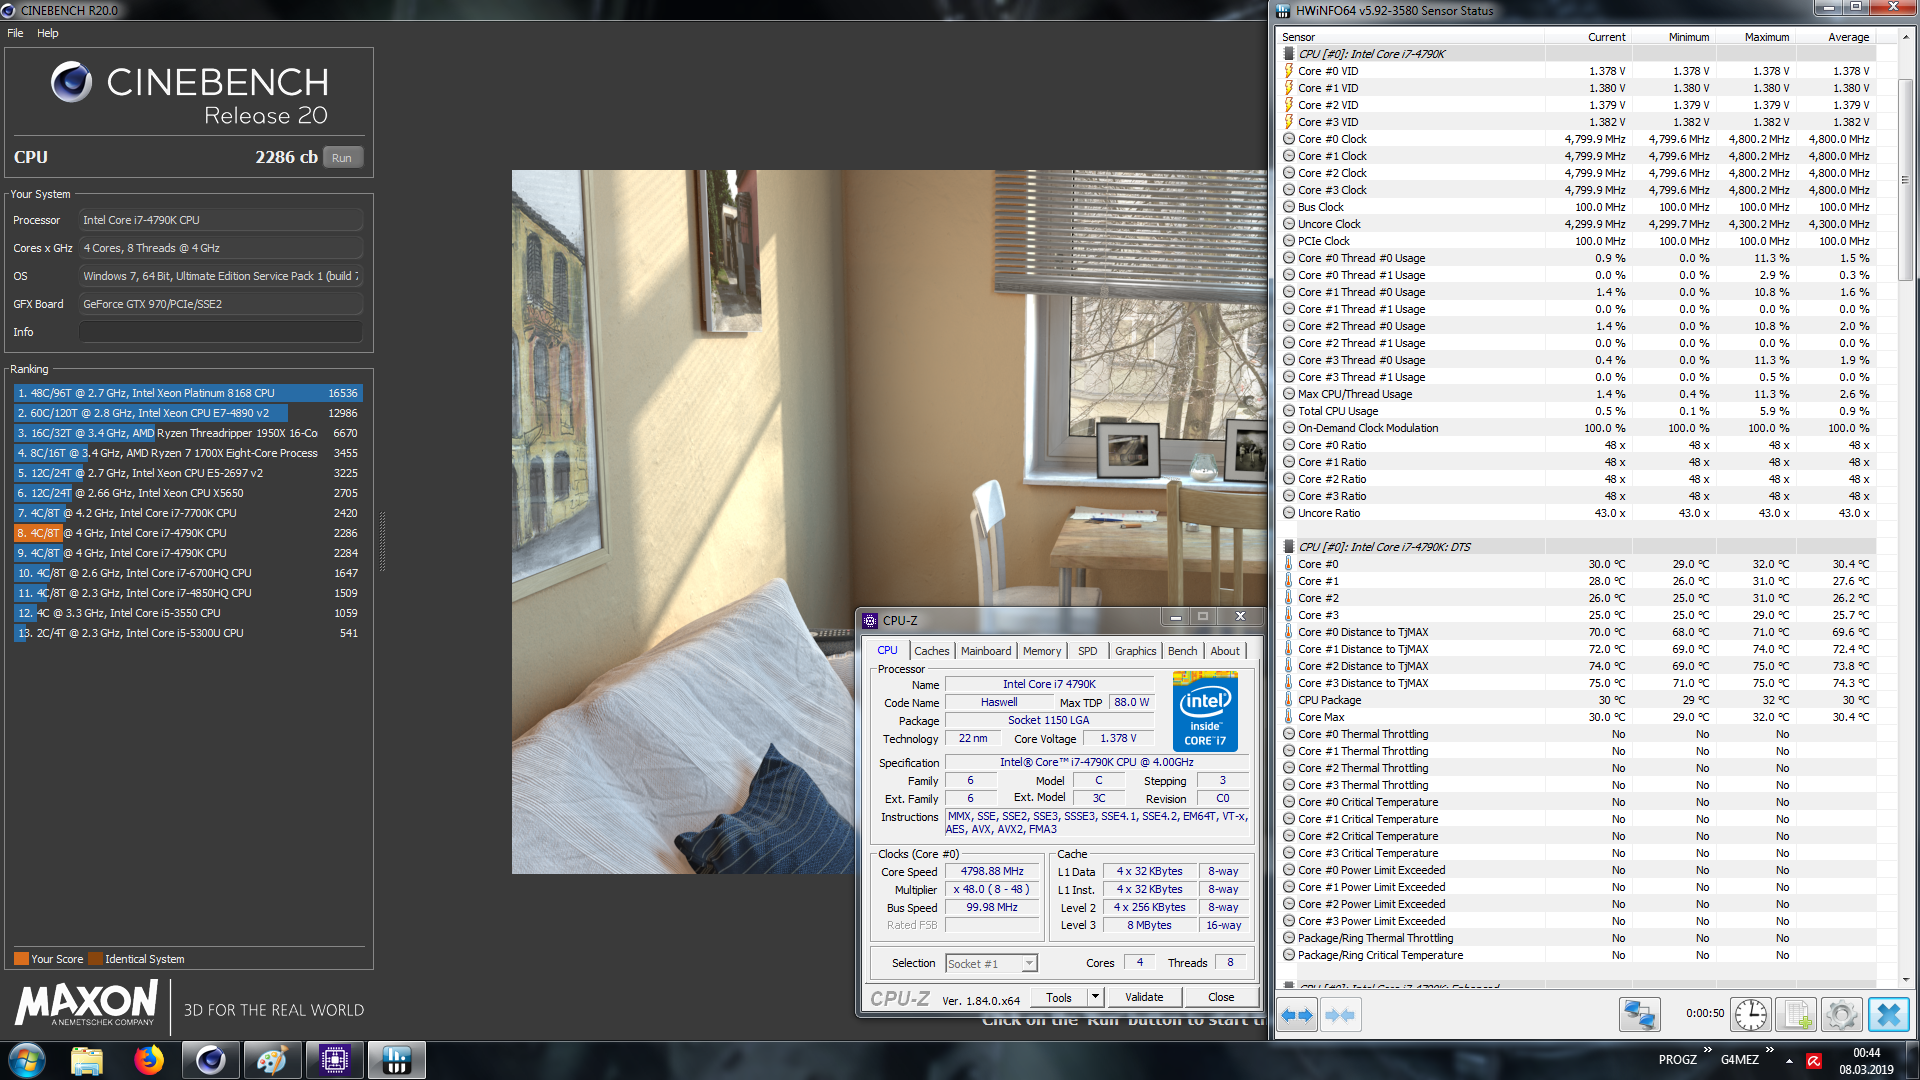Click the Close button in CPU-Z
This screenshot has height=1080, width=1920.
coord(1221,997)
